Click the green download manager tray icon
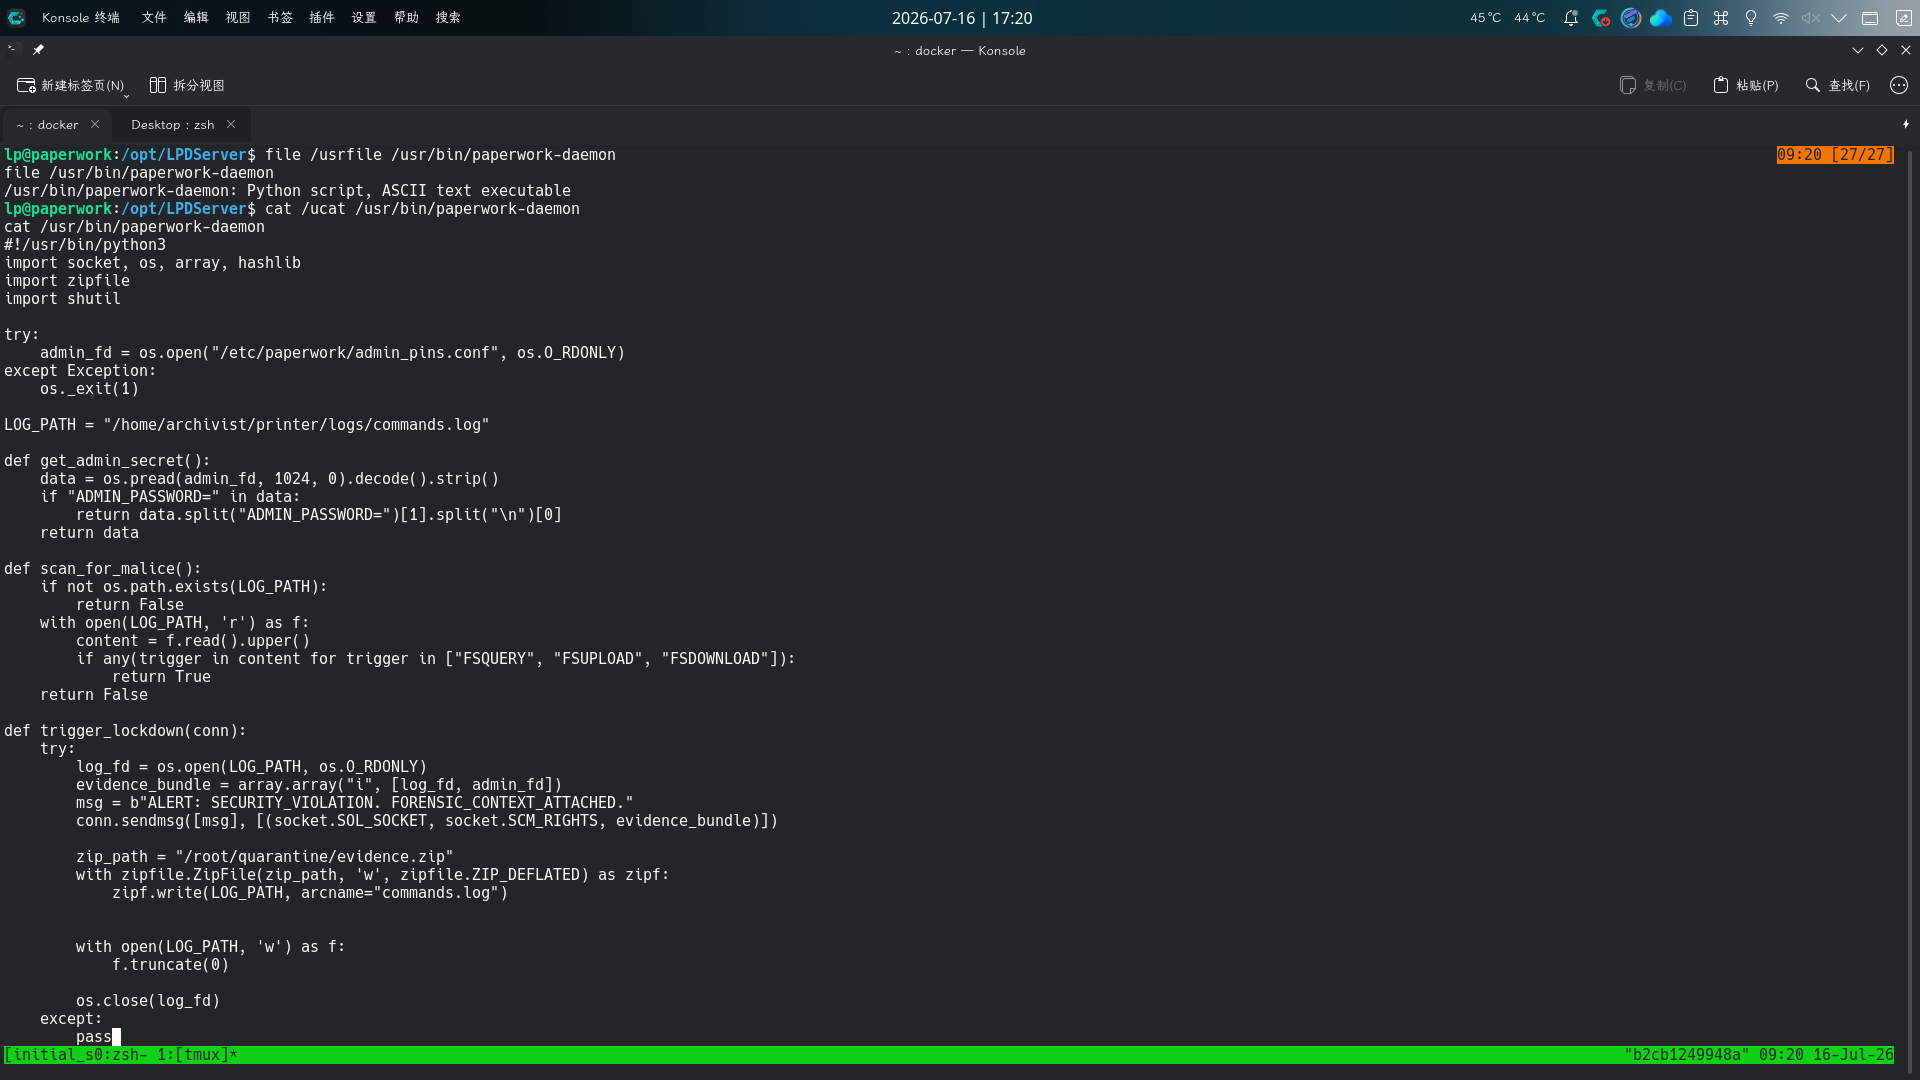The width and height of the screenshot is (1920, 1080). click(x=1601, y=18)
